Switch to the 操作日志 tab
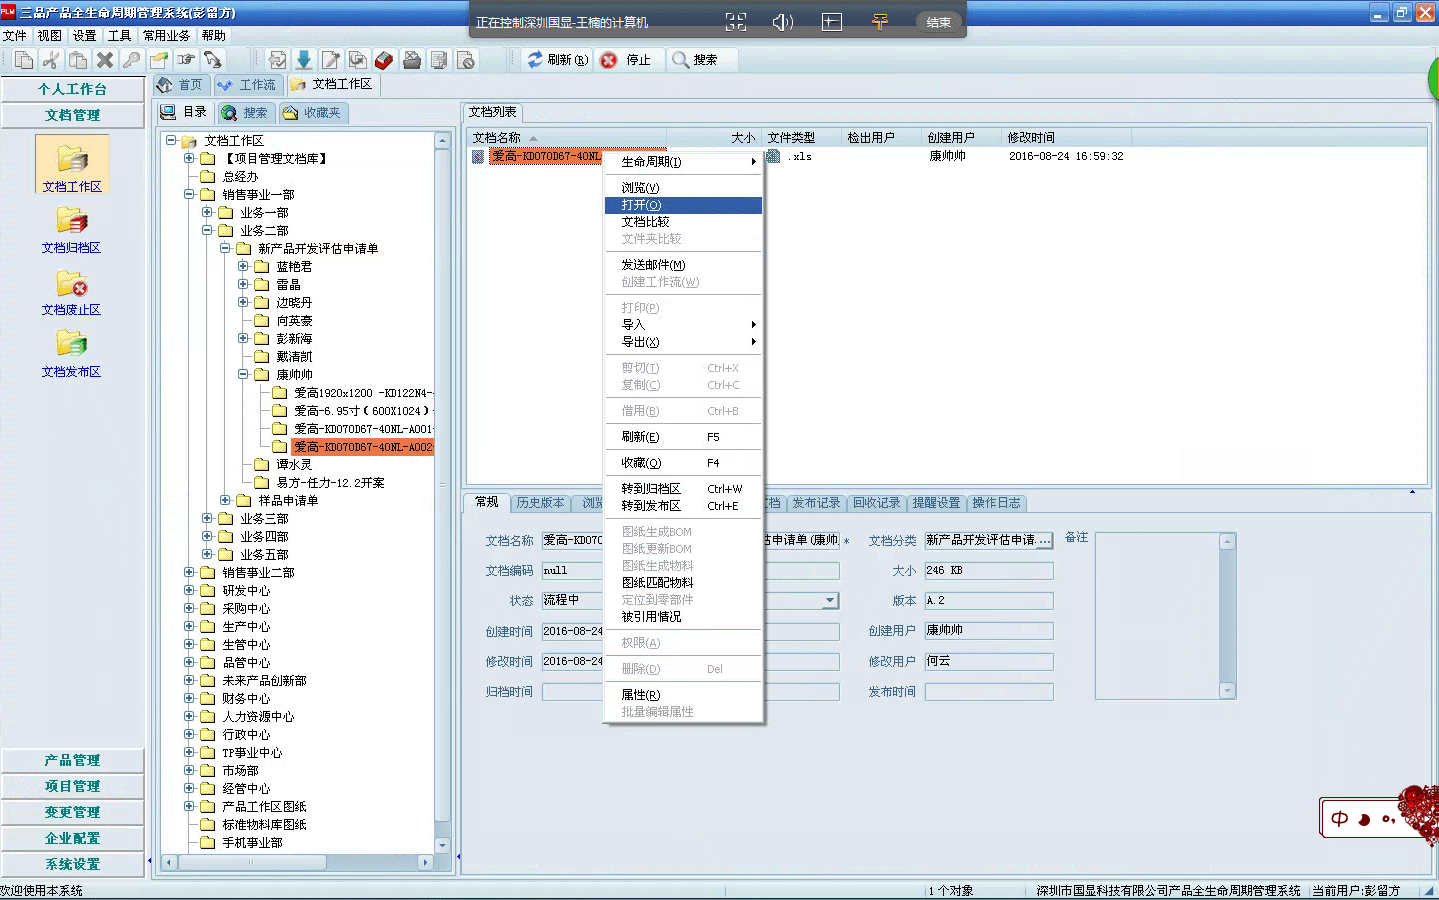Image resolution: width=1439 pixels, height=900 pixels. pos(996,503)
